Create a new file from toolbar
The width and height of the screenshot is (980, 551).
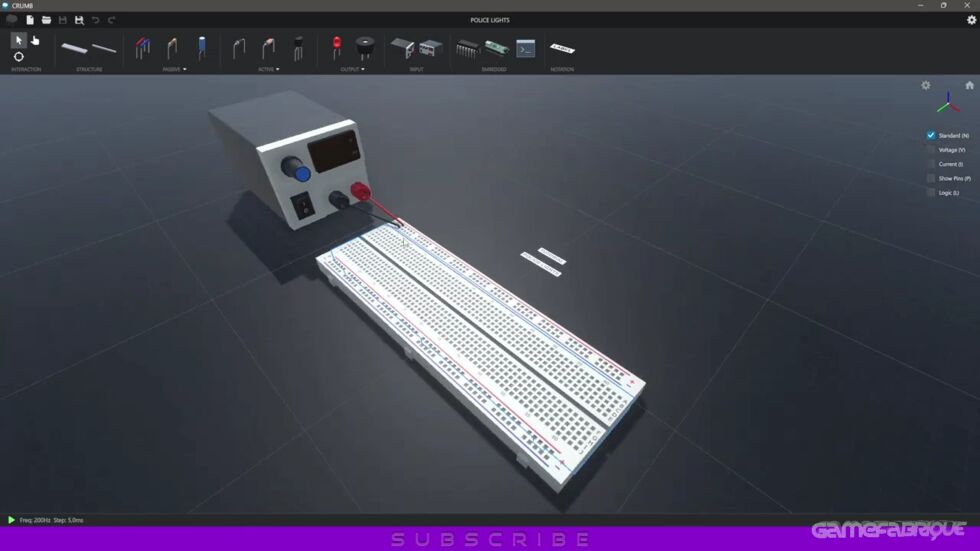[x=29, y=20]
